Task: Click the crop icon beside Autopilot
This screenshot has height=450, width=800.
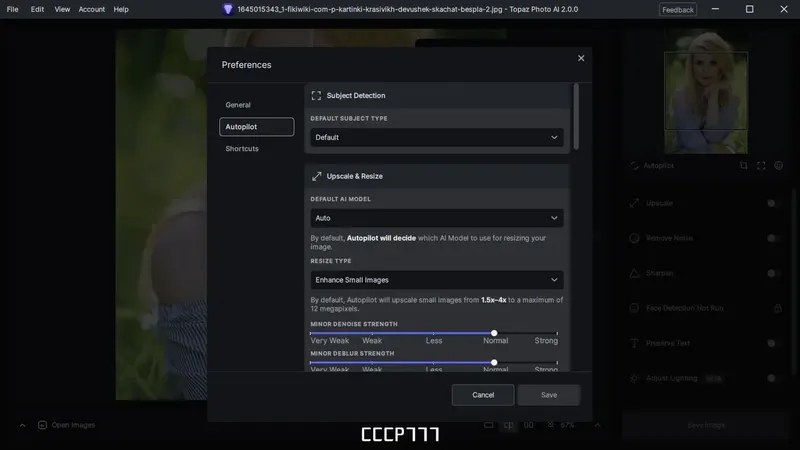Action: 743,165
